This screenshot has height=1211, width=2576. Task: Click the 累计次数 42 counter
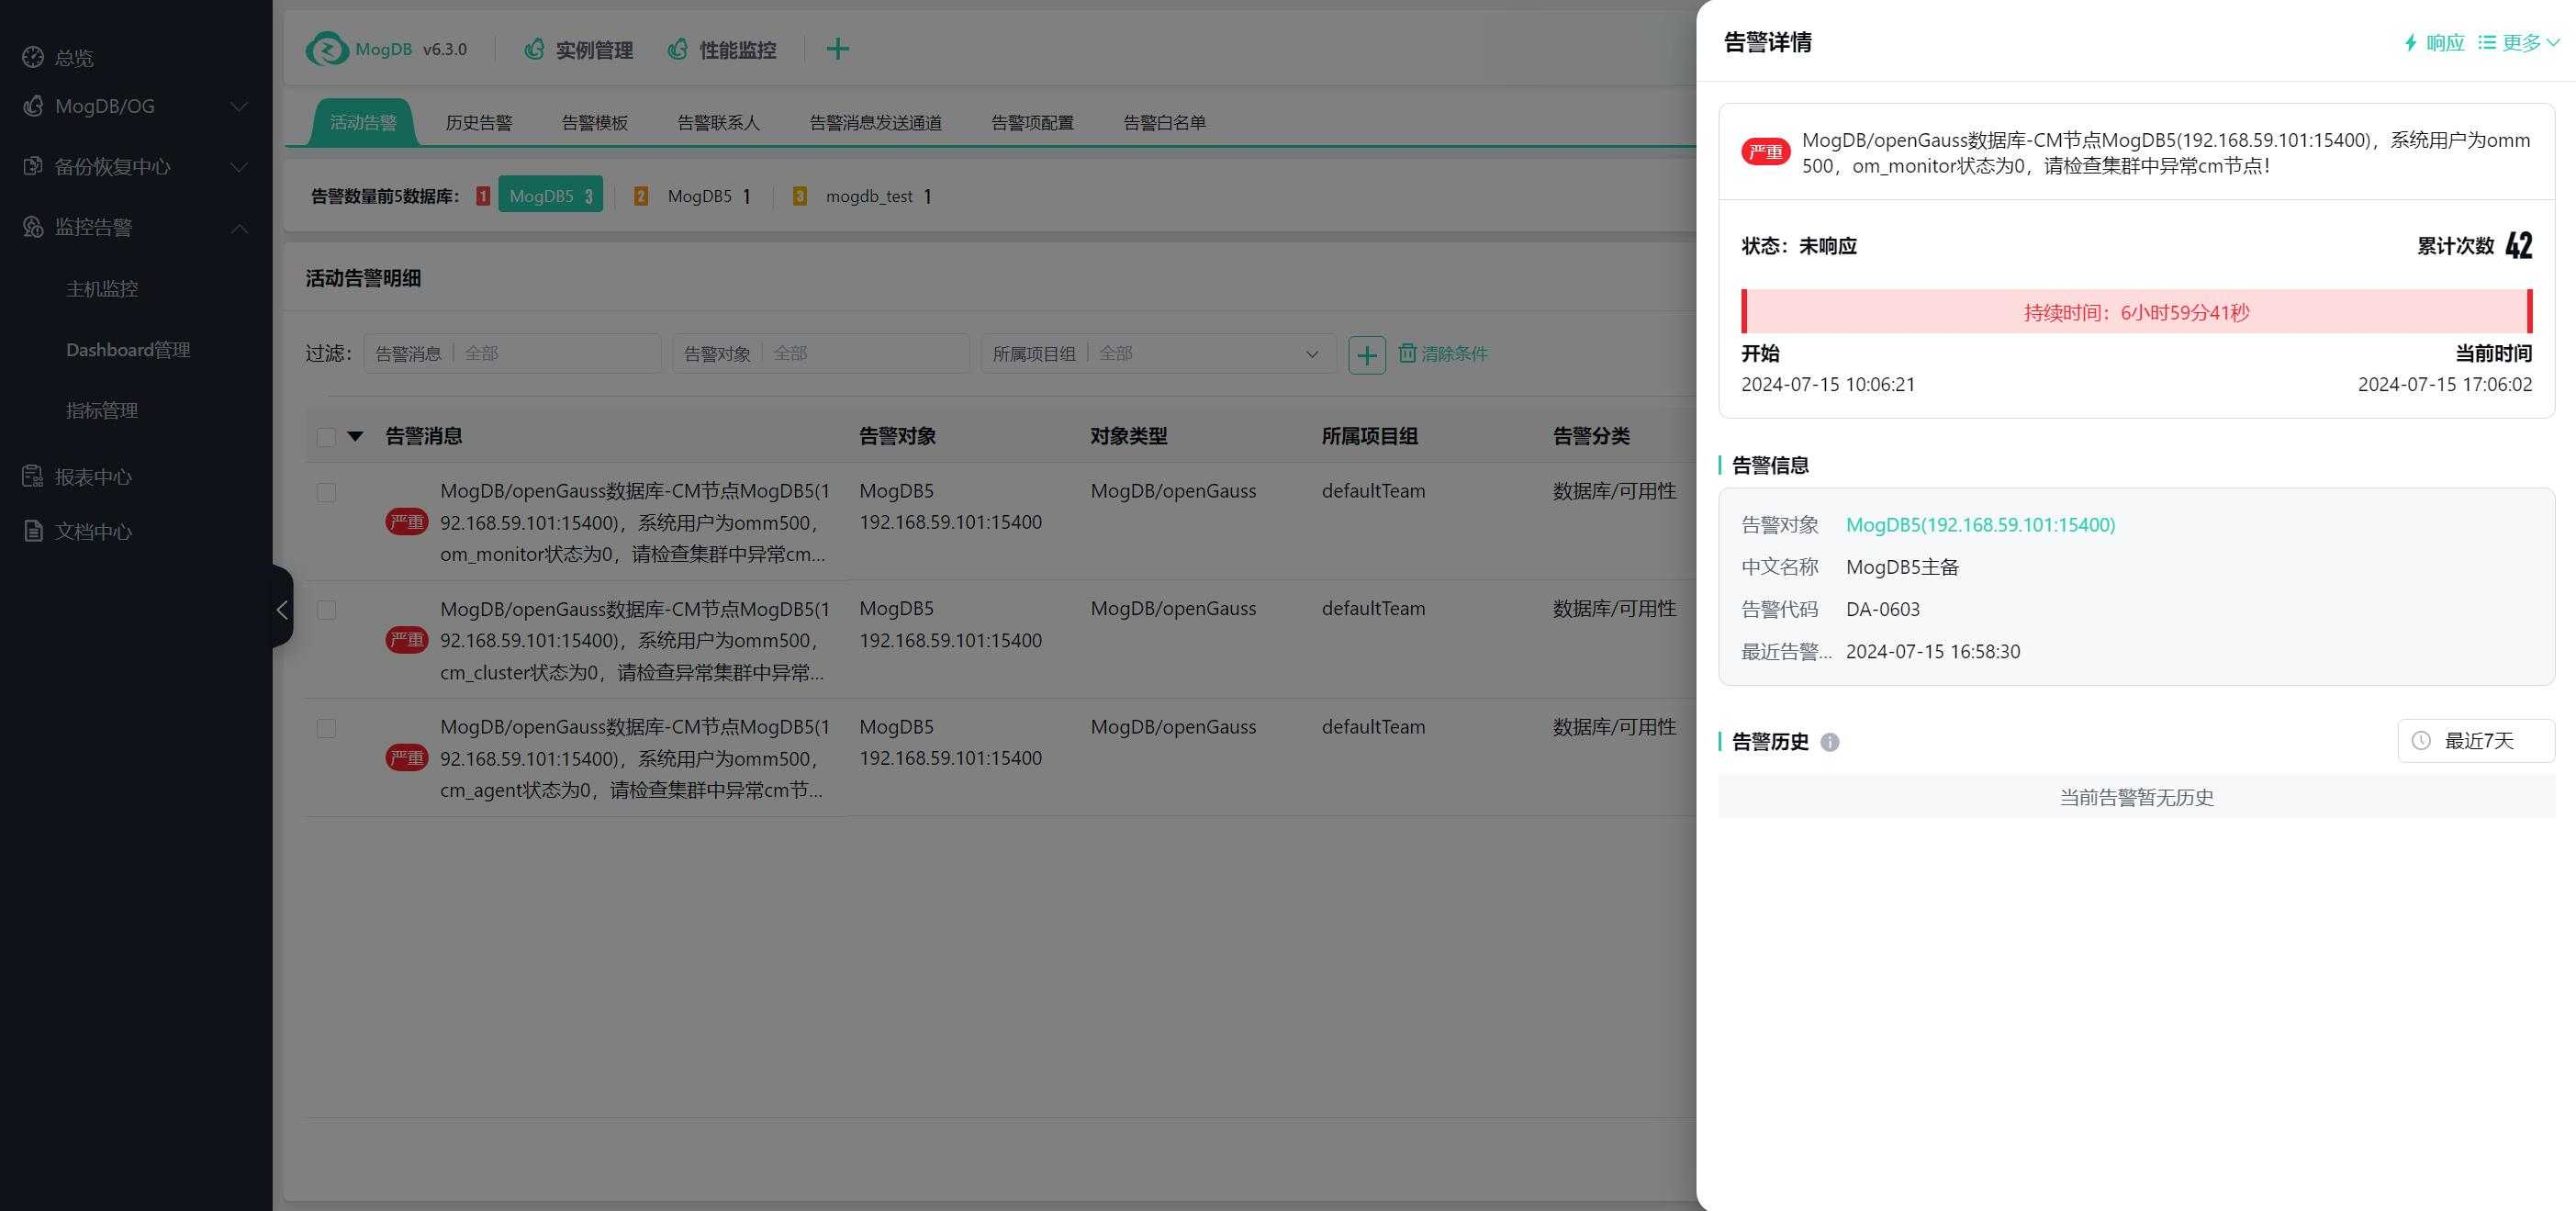pyautogui.click(x=2475, y=245)
